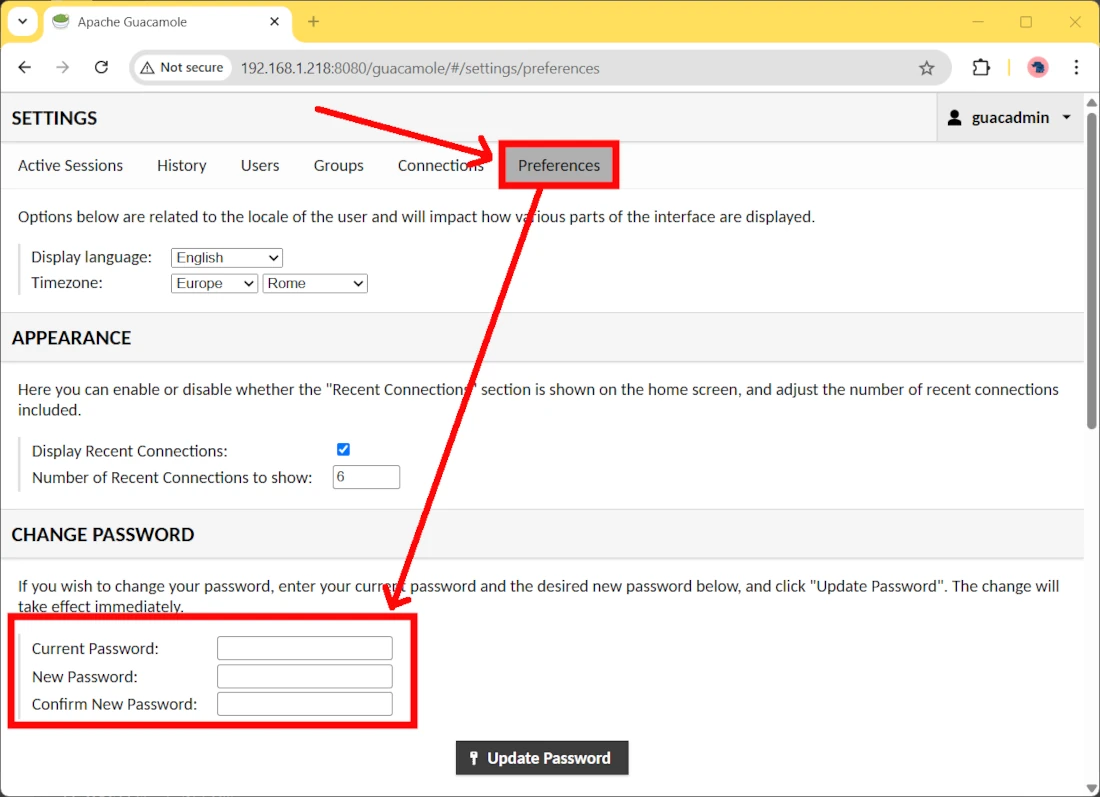This screenshot has width=1100, height=797.
Task: Click the browser address bar URL
Action: click(420, 68)
